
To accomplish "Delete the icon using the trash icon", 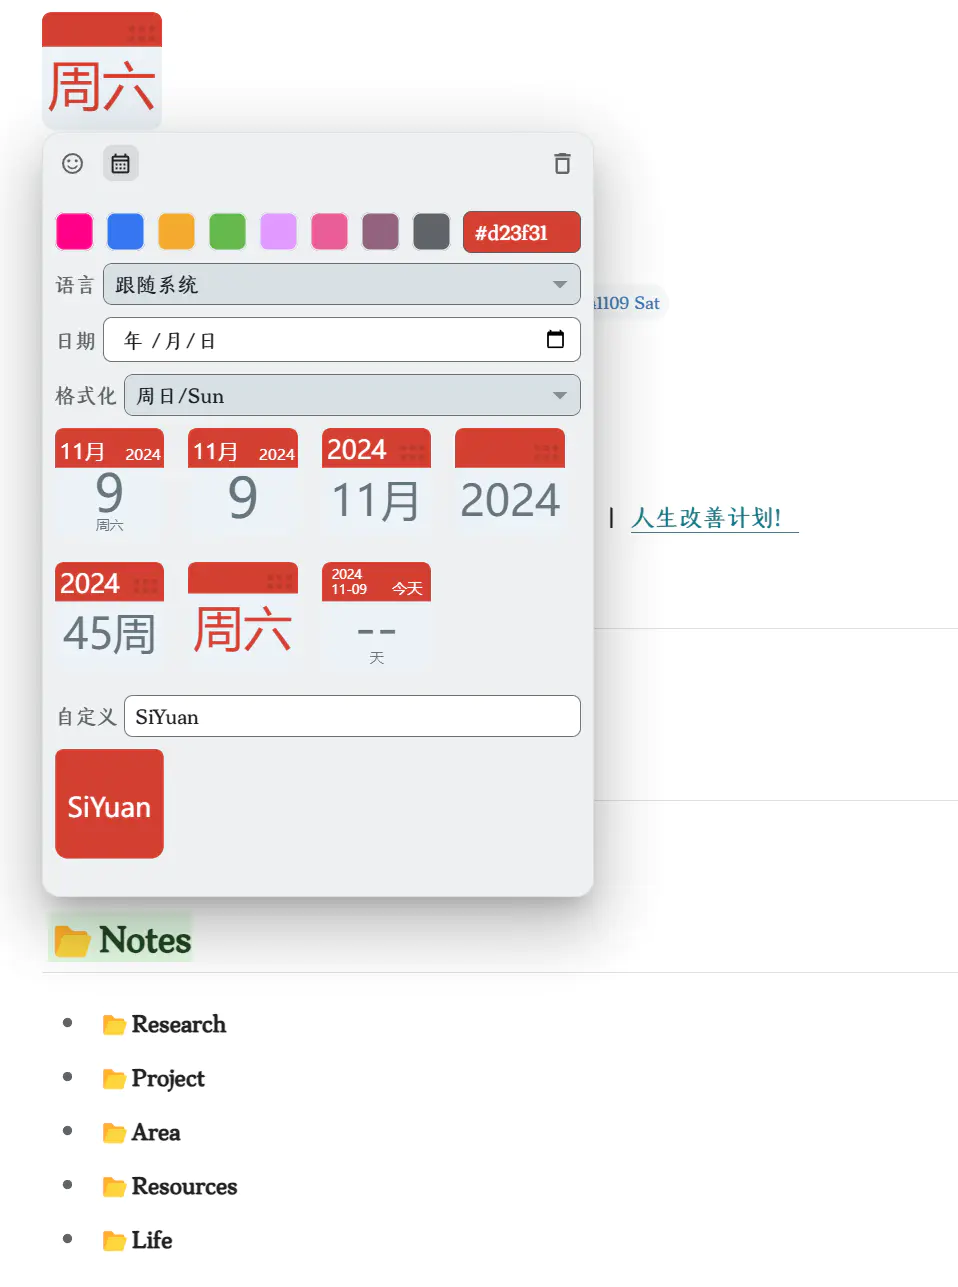I will pyautogui.click(x=561, y=163).
